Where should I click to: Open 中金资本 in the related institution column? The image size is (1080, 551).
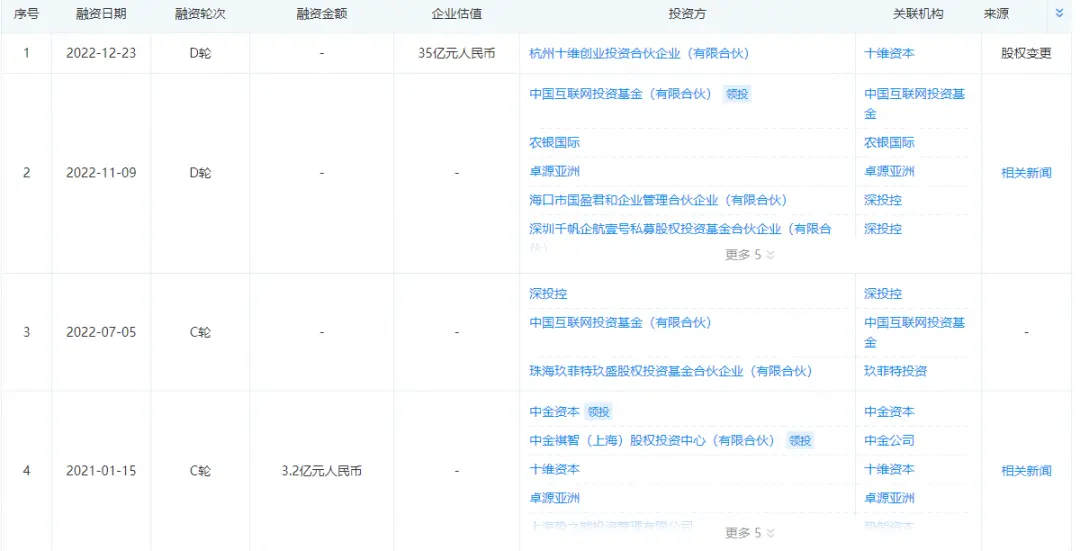point(889,412)
